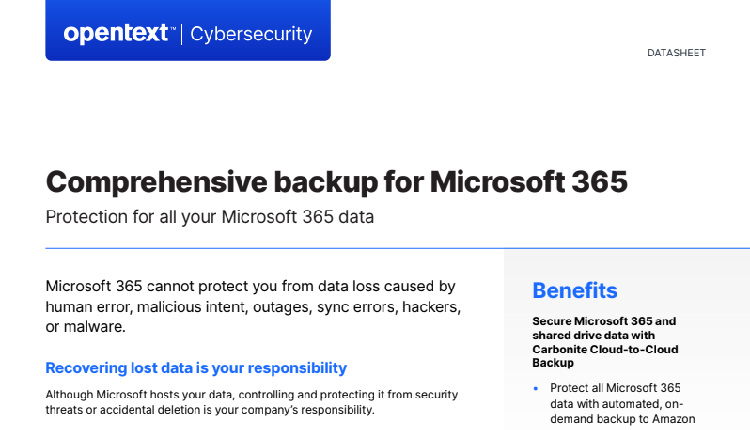Image resolution: width=750 pixels, height=430 pixels.
Task: Click the Cybersecurity text in the banner
Action: (251, 34)
